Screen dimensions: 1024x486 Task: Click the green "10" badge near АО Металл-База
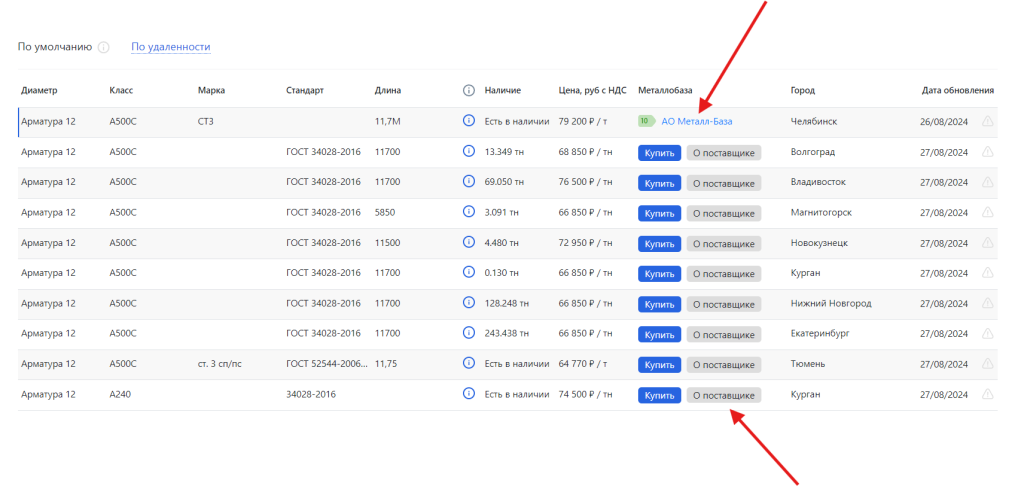[646, 121]
